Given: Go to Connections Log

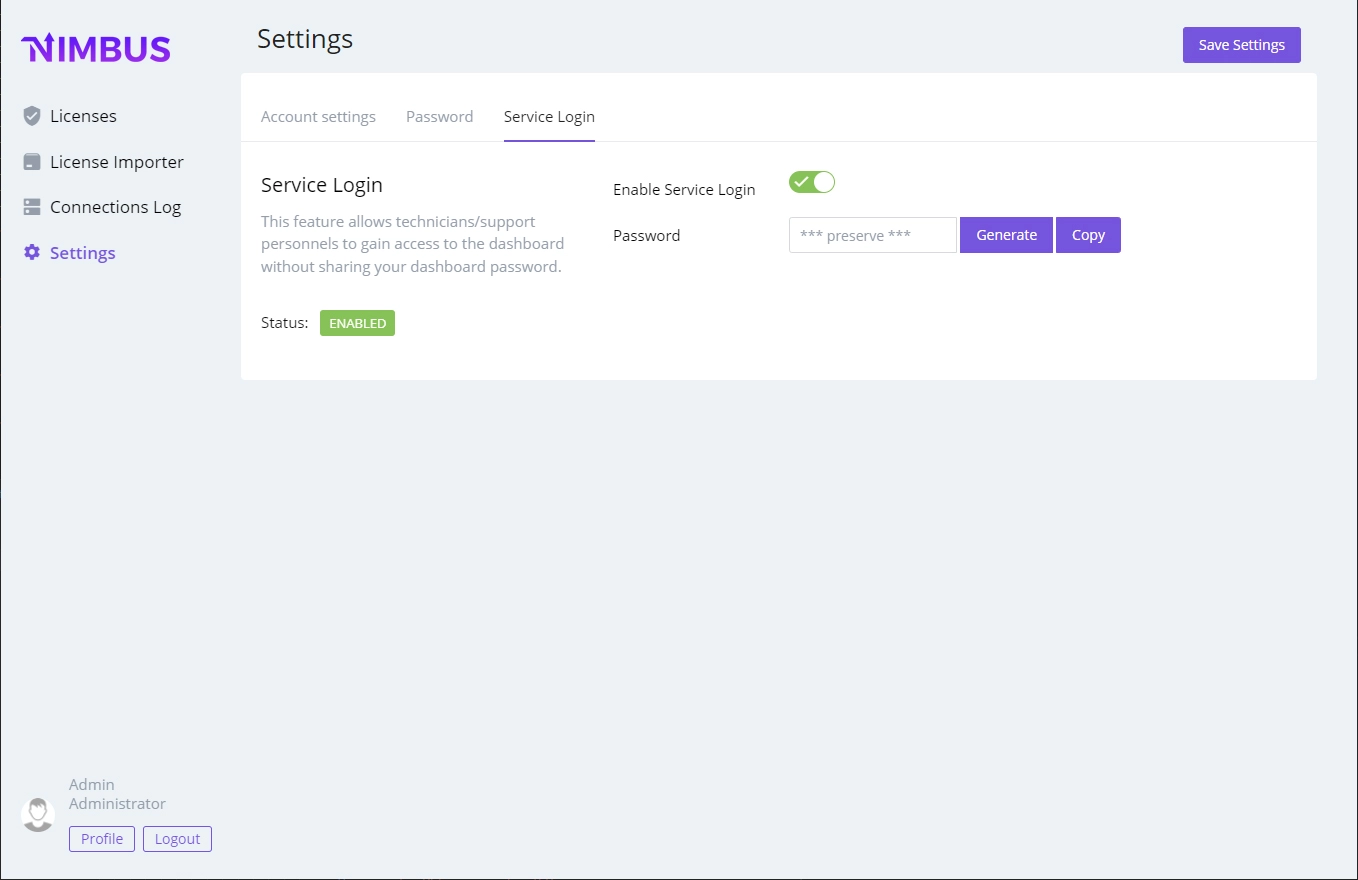Looking at the screenshot, I should (115, 207).
